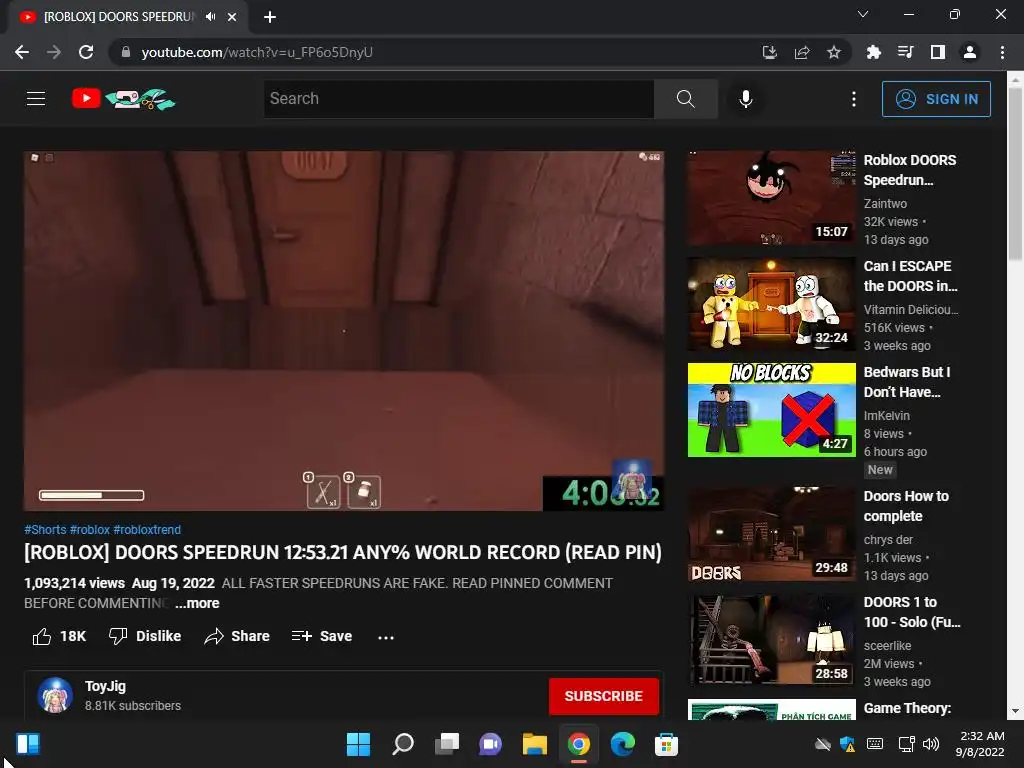1024x768 pixels.
Task: Click the SIGN IN button
Action: (x=936, y=99)
